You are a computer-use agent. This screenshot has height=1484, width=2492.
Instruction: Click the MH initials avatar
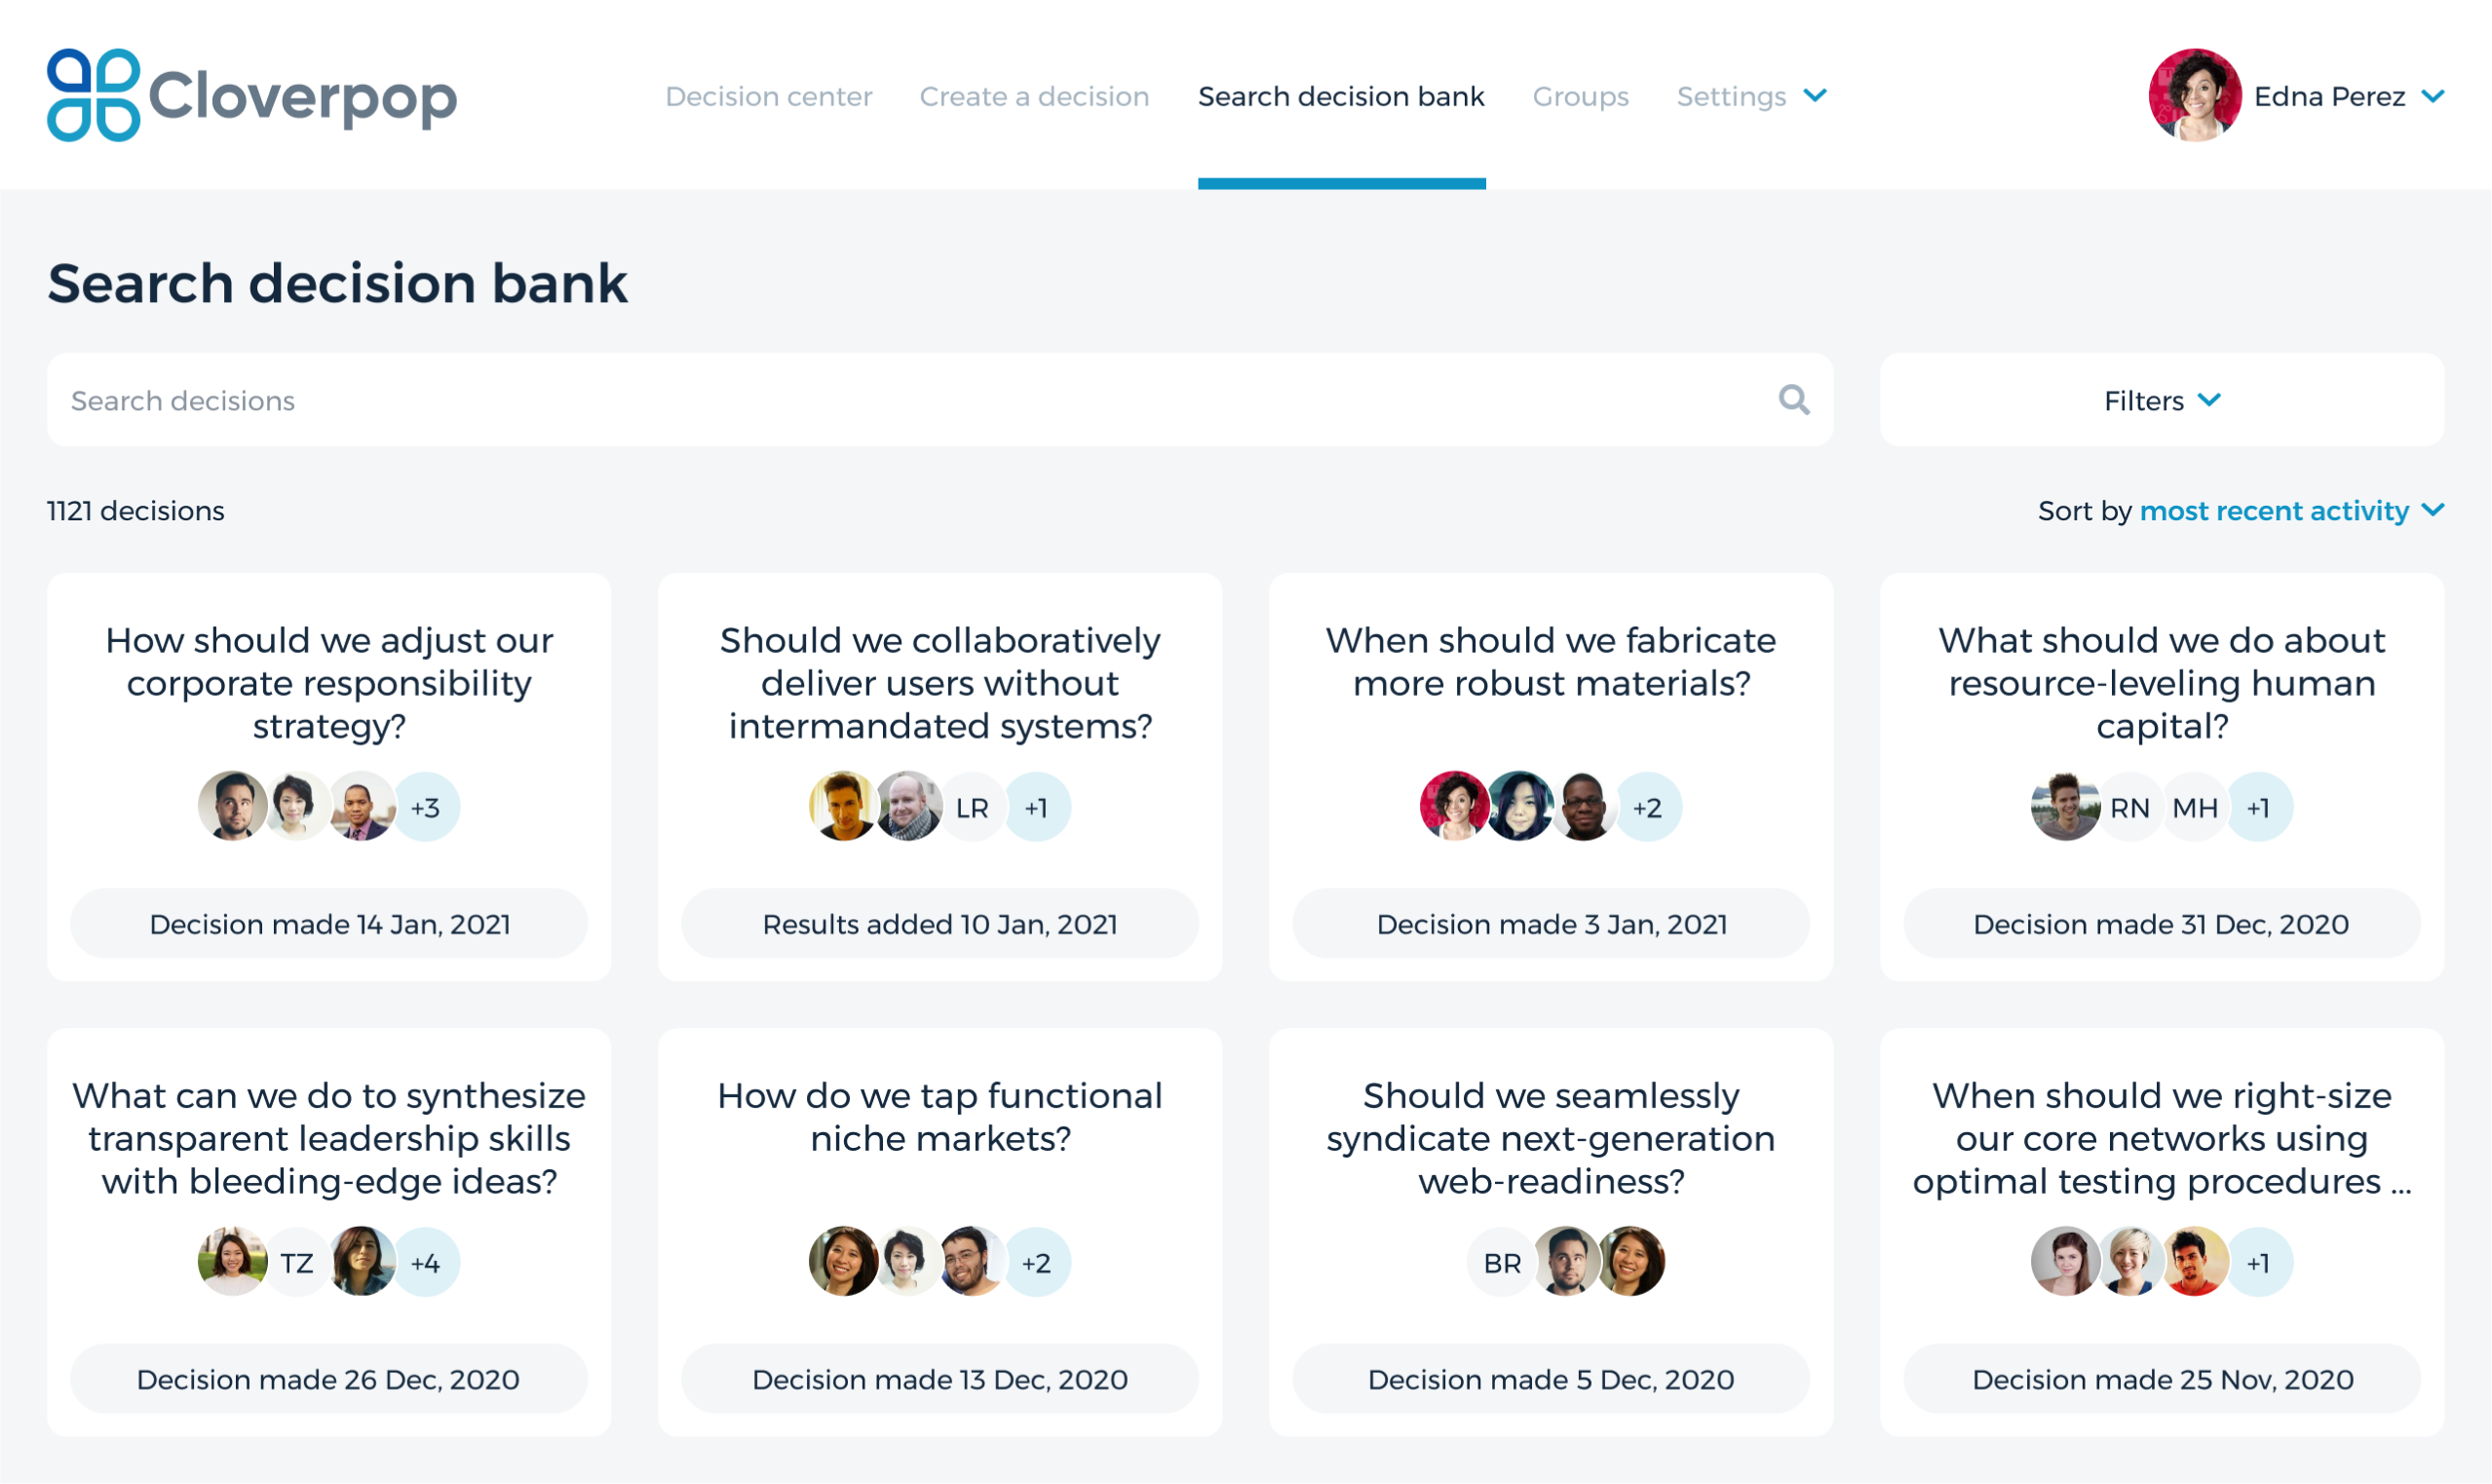click(2194, 807)
